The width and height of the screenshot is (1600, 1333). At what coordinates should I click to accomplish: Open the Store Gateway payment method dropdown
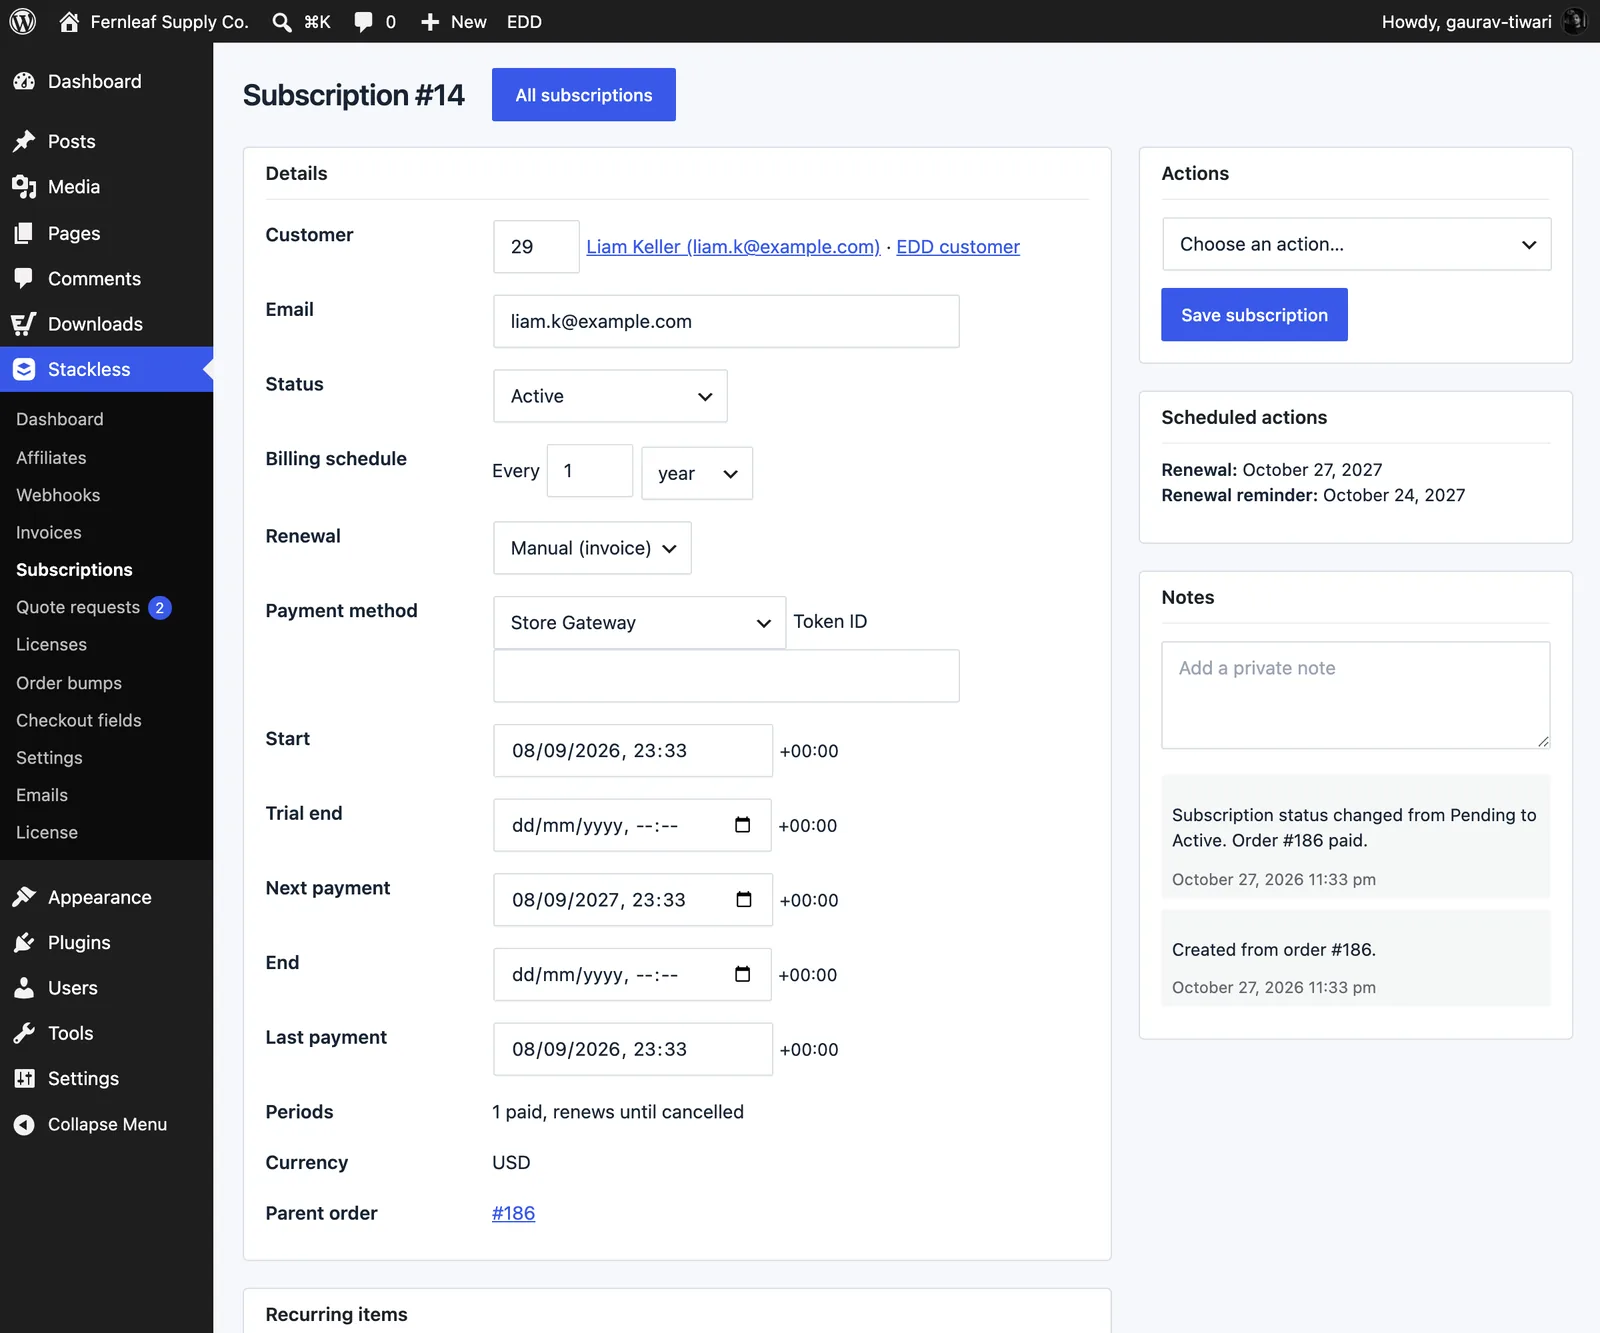coord(639,623)
